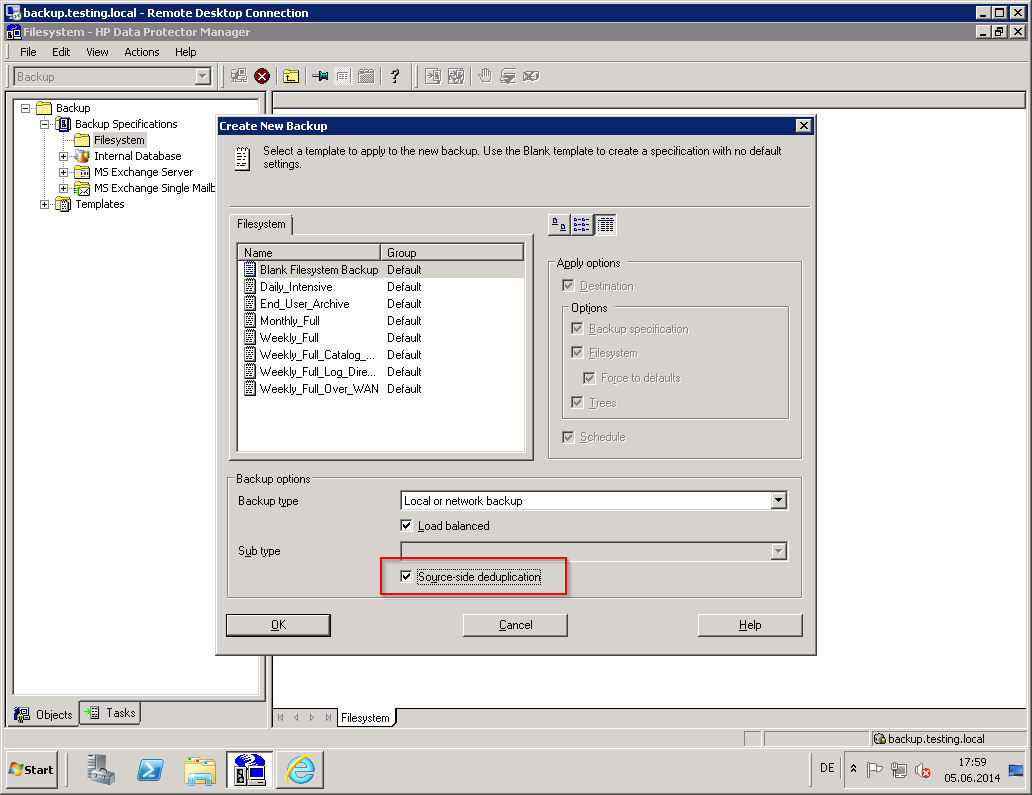
Task: Click the connect-to-client toolbar icon
Action: [239, 76]
